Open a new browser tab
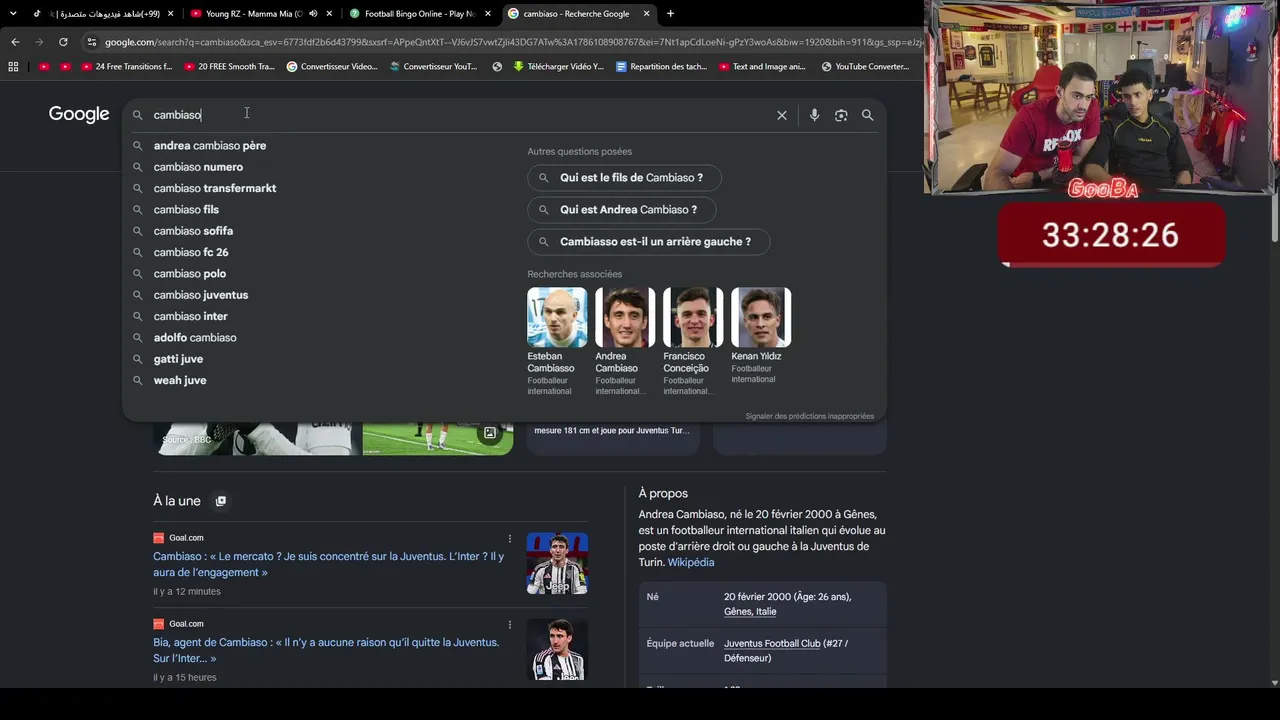 [670, 14]
